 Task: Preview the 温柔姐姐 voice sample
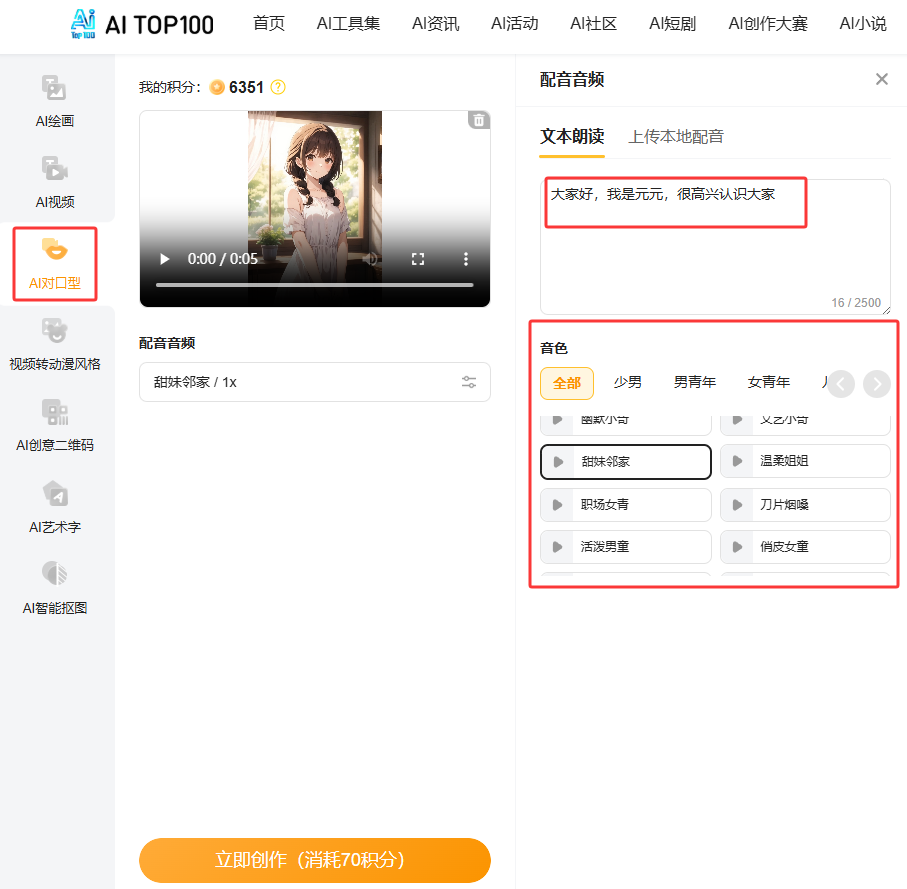(738, 461)
